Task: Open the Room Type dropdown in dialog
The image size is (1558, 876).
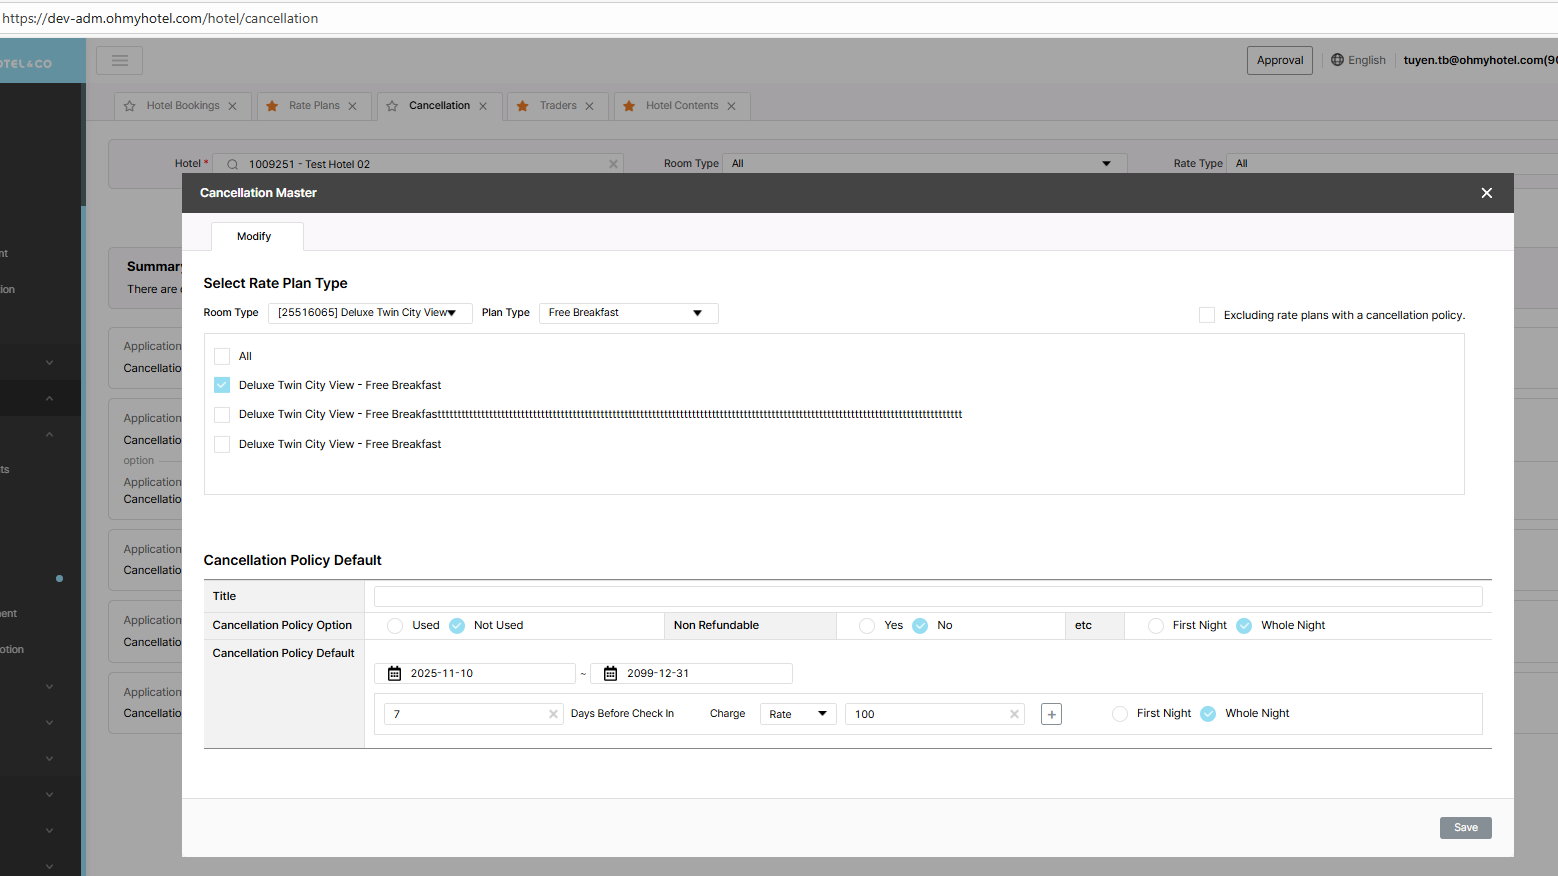Action: (369, 313)
